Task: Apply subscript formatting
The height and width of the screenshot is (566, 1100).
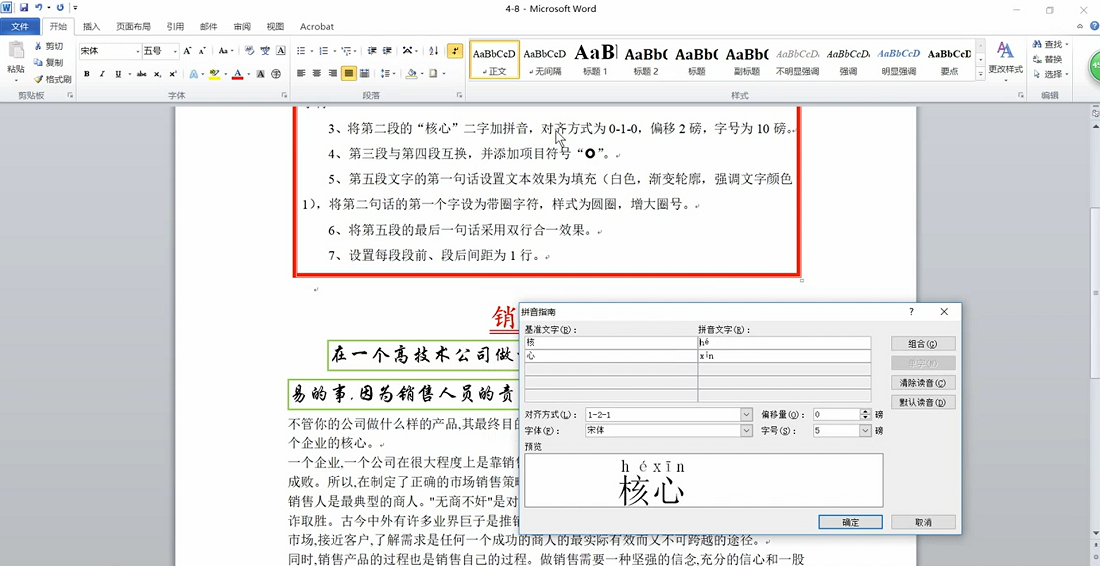Action: pyautogui.click(x=157, y=73)
